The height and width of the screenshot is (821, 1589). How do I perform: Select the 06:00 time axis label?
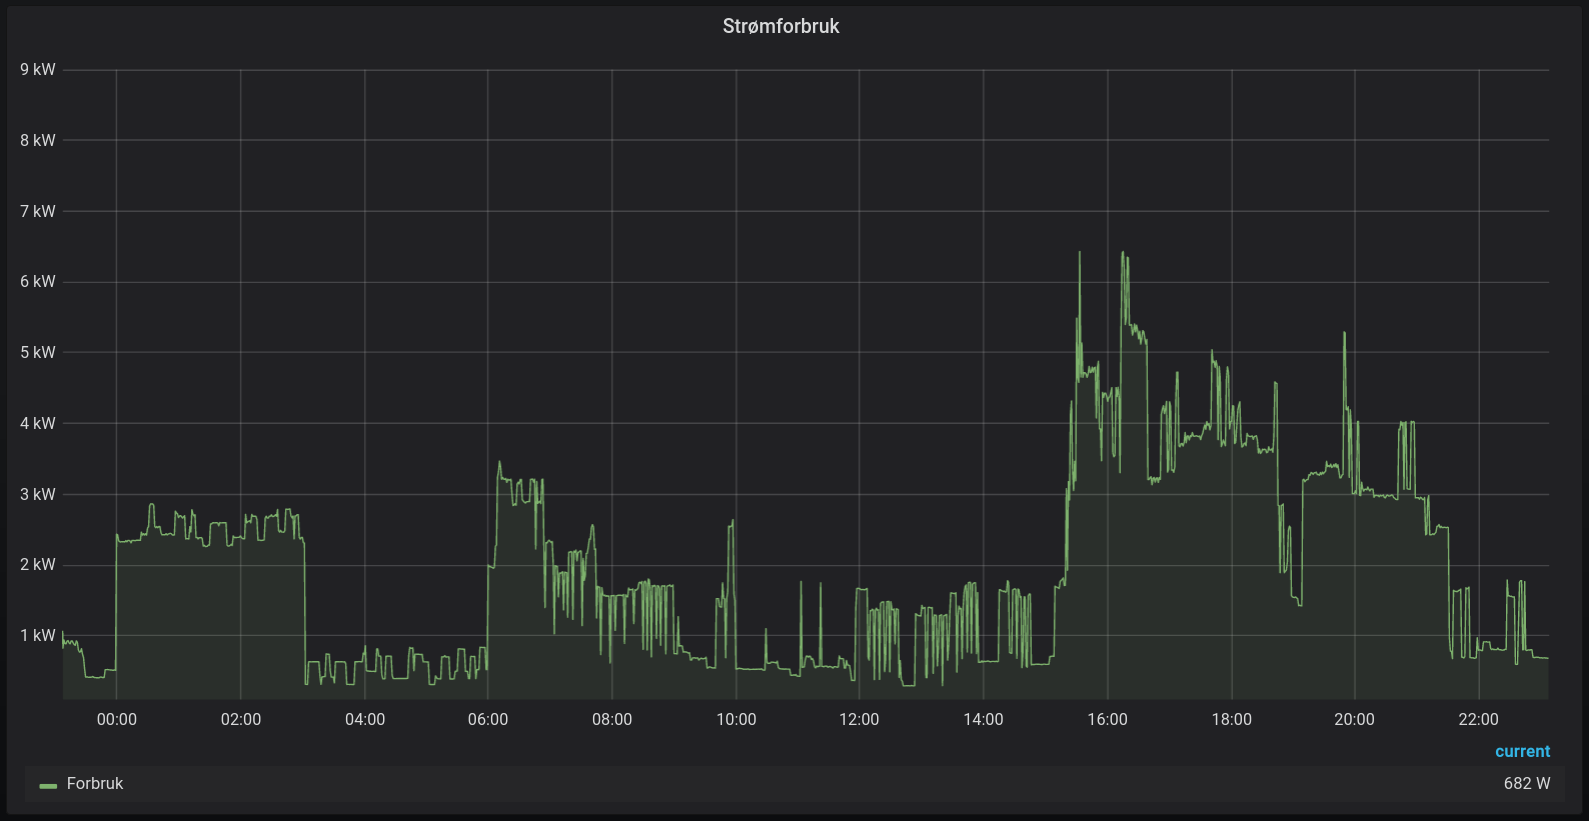click(x=488, y=719)
